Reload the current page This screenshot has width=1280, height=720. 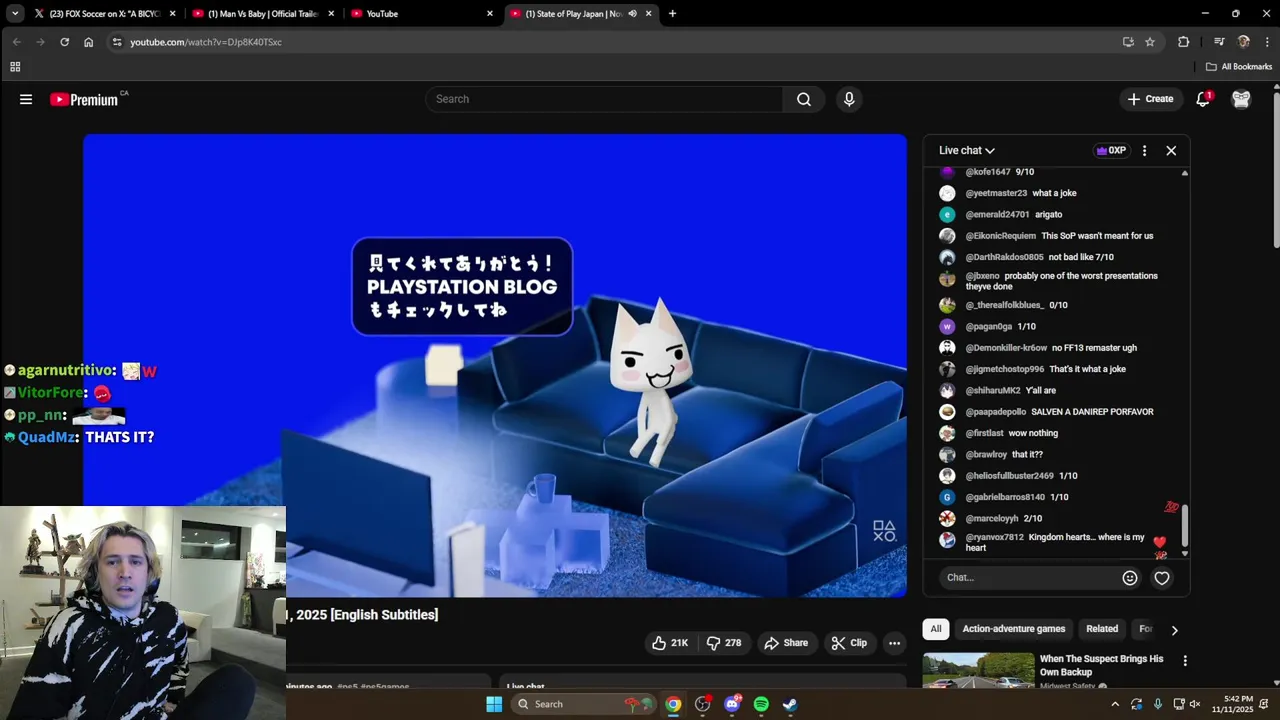pyautogui.click(x=64, y=42)
